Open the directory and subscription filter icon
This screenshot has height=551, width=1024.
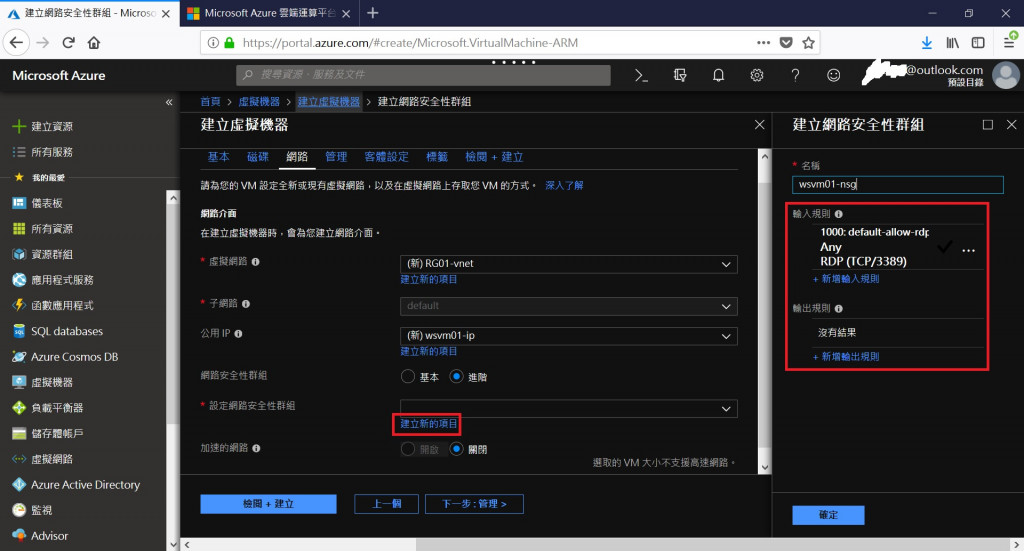pyautogui.click(x=680, y=76)
